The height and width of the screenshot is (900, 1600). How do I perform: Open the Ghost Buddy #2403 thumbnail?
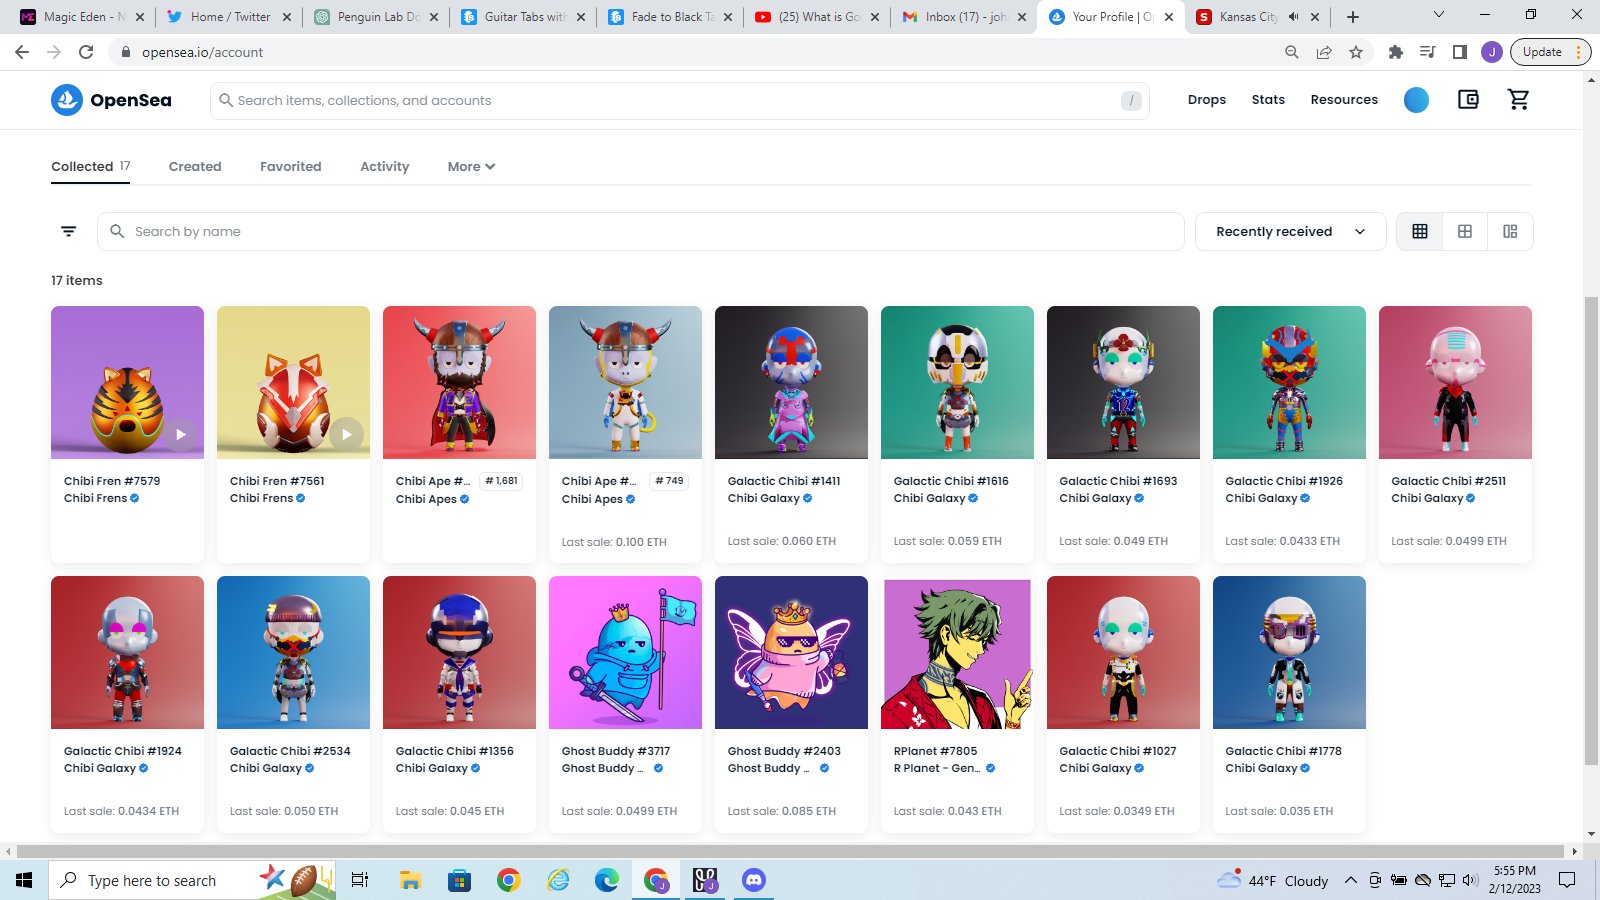791,652
